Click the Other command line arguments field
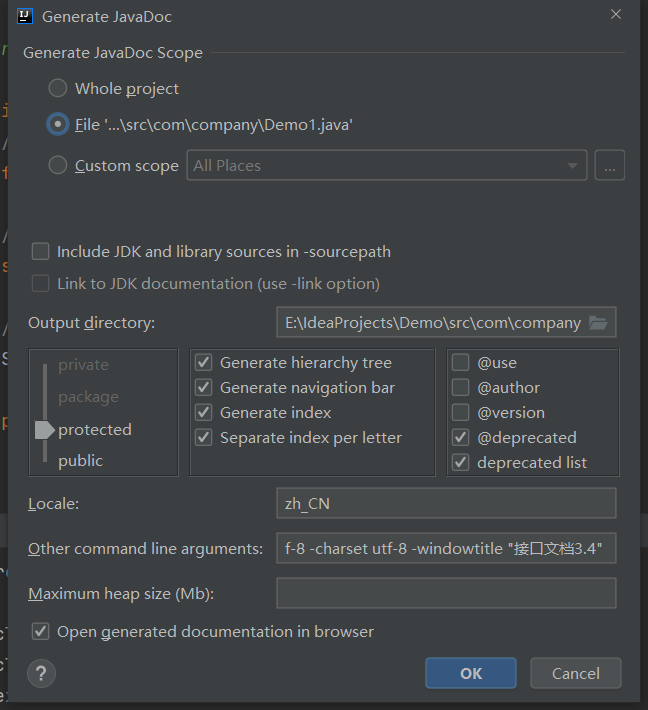This screenshot has width=648, height=710. coord(446,548)
